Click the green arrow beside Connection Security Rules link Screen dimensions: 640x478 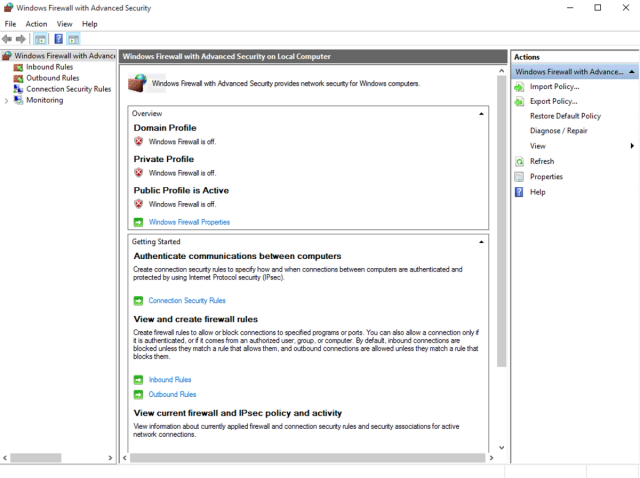pyautogui.click(x=138, y=301)
